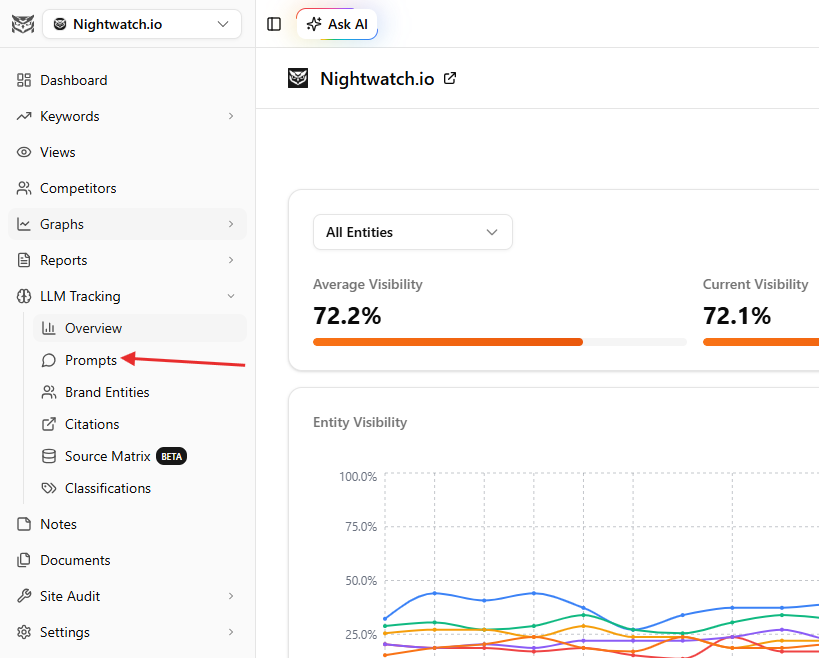Toggle the sidebar collapse icon

coord(274,24)
